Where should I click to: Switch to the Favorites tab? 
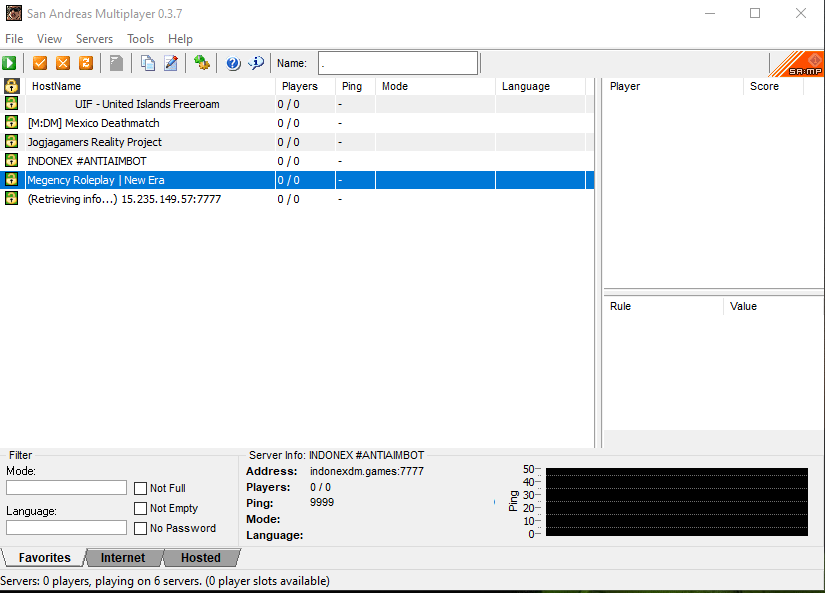point(44,558)
